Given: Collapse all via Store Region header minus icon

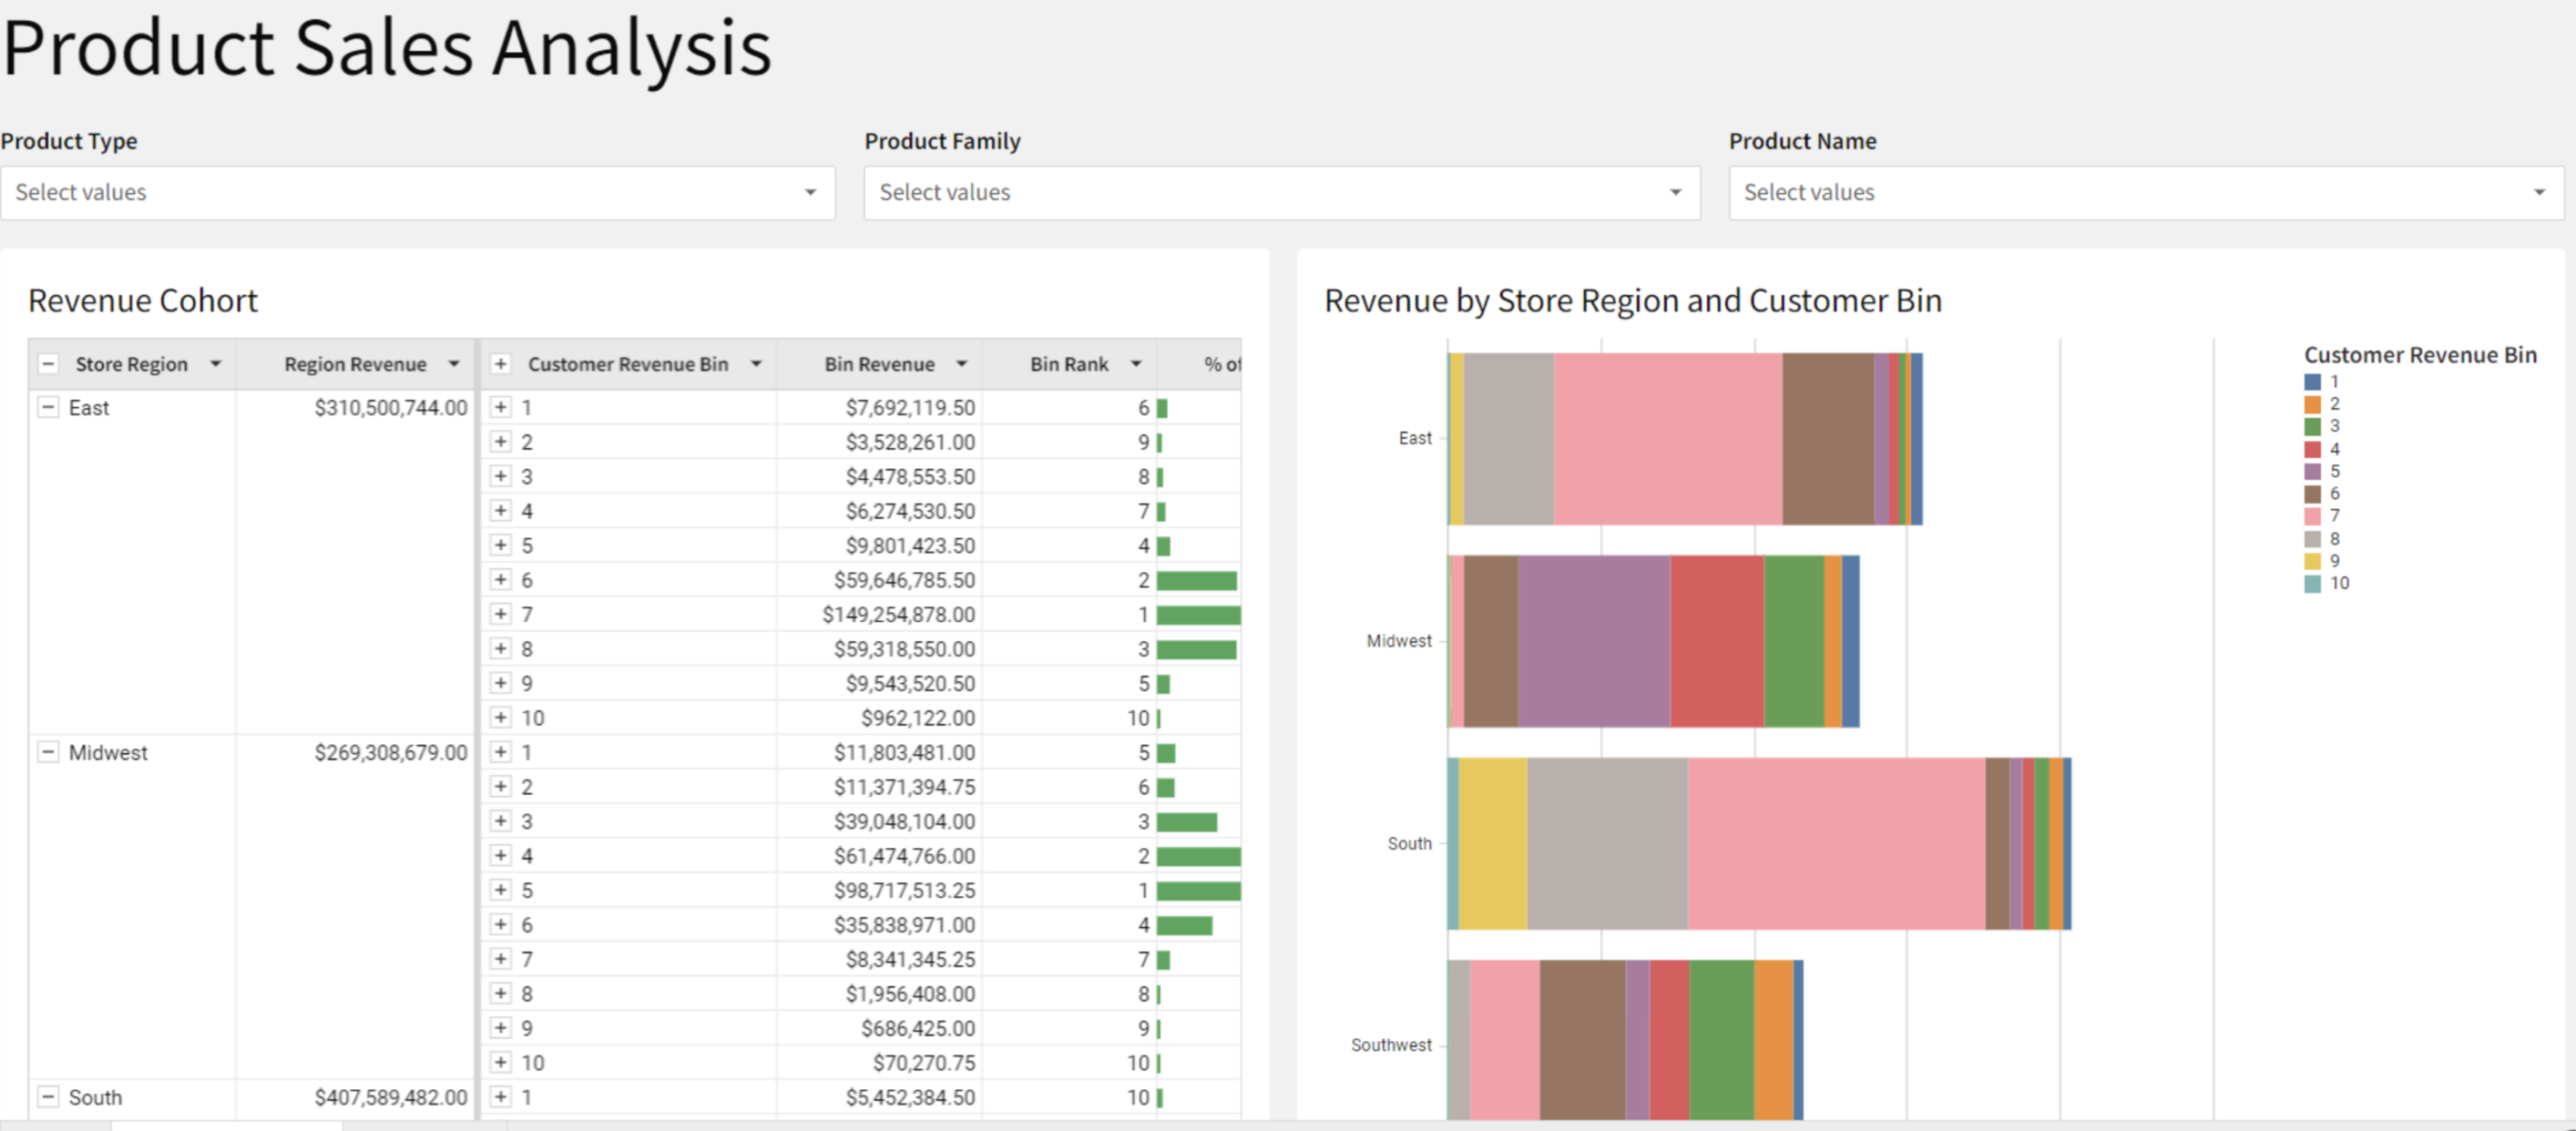Looking at the screenshot, I should (47, 364).
